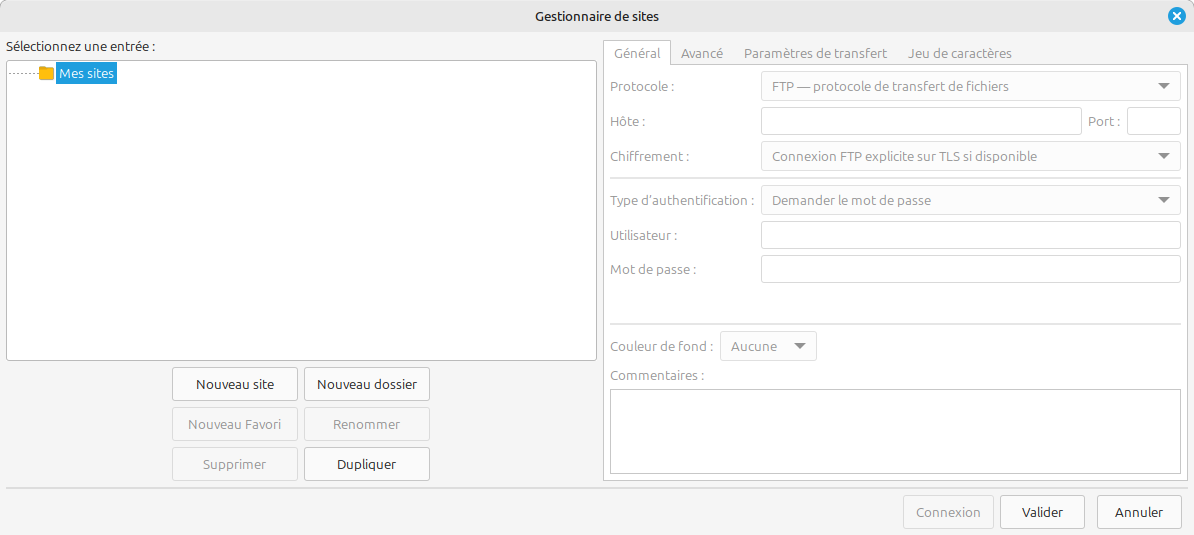Click the Port input field

1154,121
